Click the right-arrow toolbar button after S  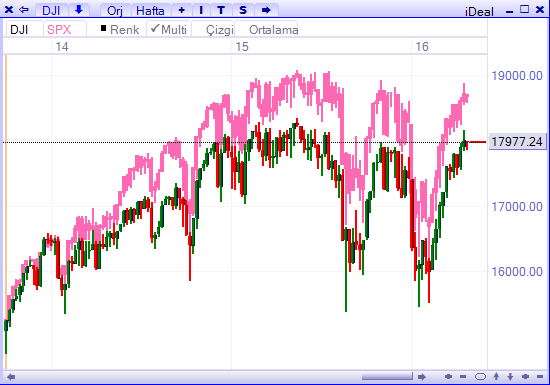pos(266,10)
